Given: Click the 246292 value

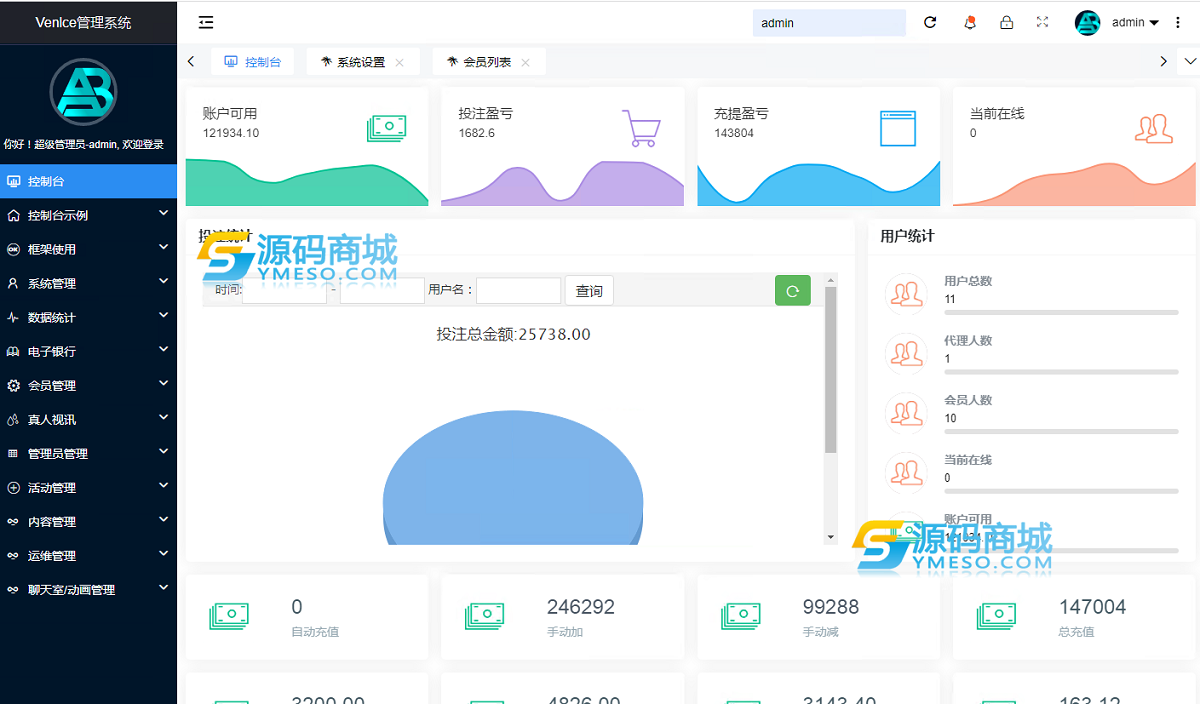Looking at the screenshot, I should click(581, 607).
